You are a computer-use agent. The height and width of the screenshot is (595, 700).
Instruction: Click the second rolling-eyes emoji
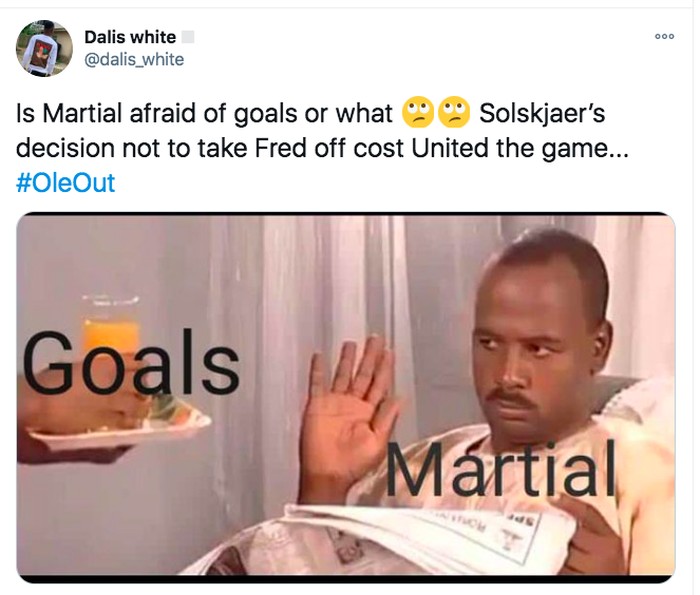pos(454,112)
